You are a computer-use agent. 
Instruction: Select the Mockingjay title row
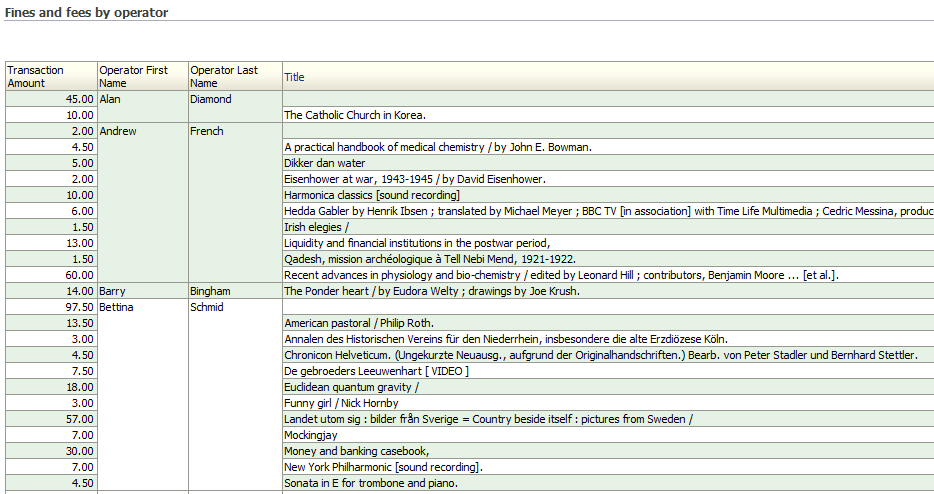tap(313, 435)
